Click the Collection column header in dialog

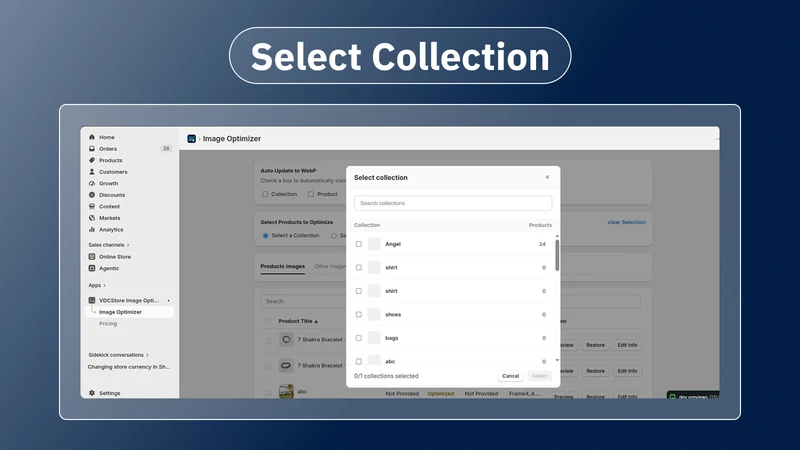pos(367,225)
